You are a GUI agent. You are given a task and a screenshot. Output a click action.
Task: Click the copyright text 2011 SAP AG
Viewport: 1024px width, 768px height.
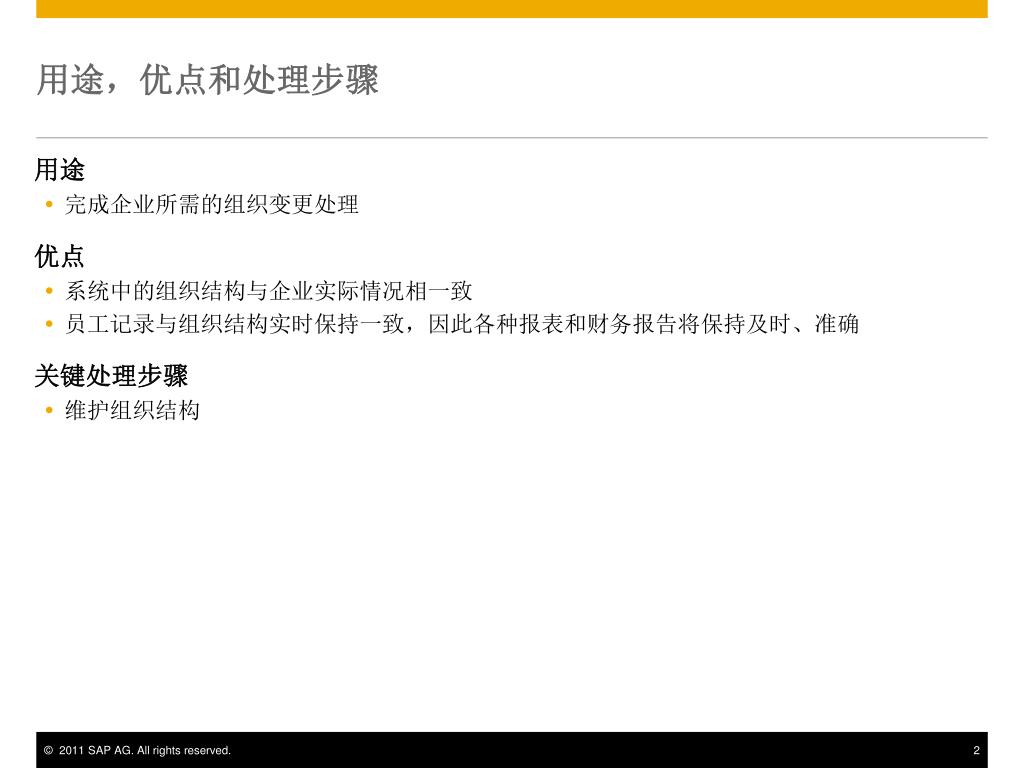coord(137,750)
